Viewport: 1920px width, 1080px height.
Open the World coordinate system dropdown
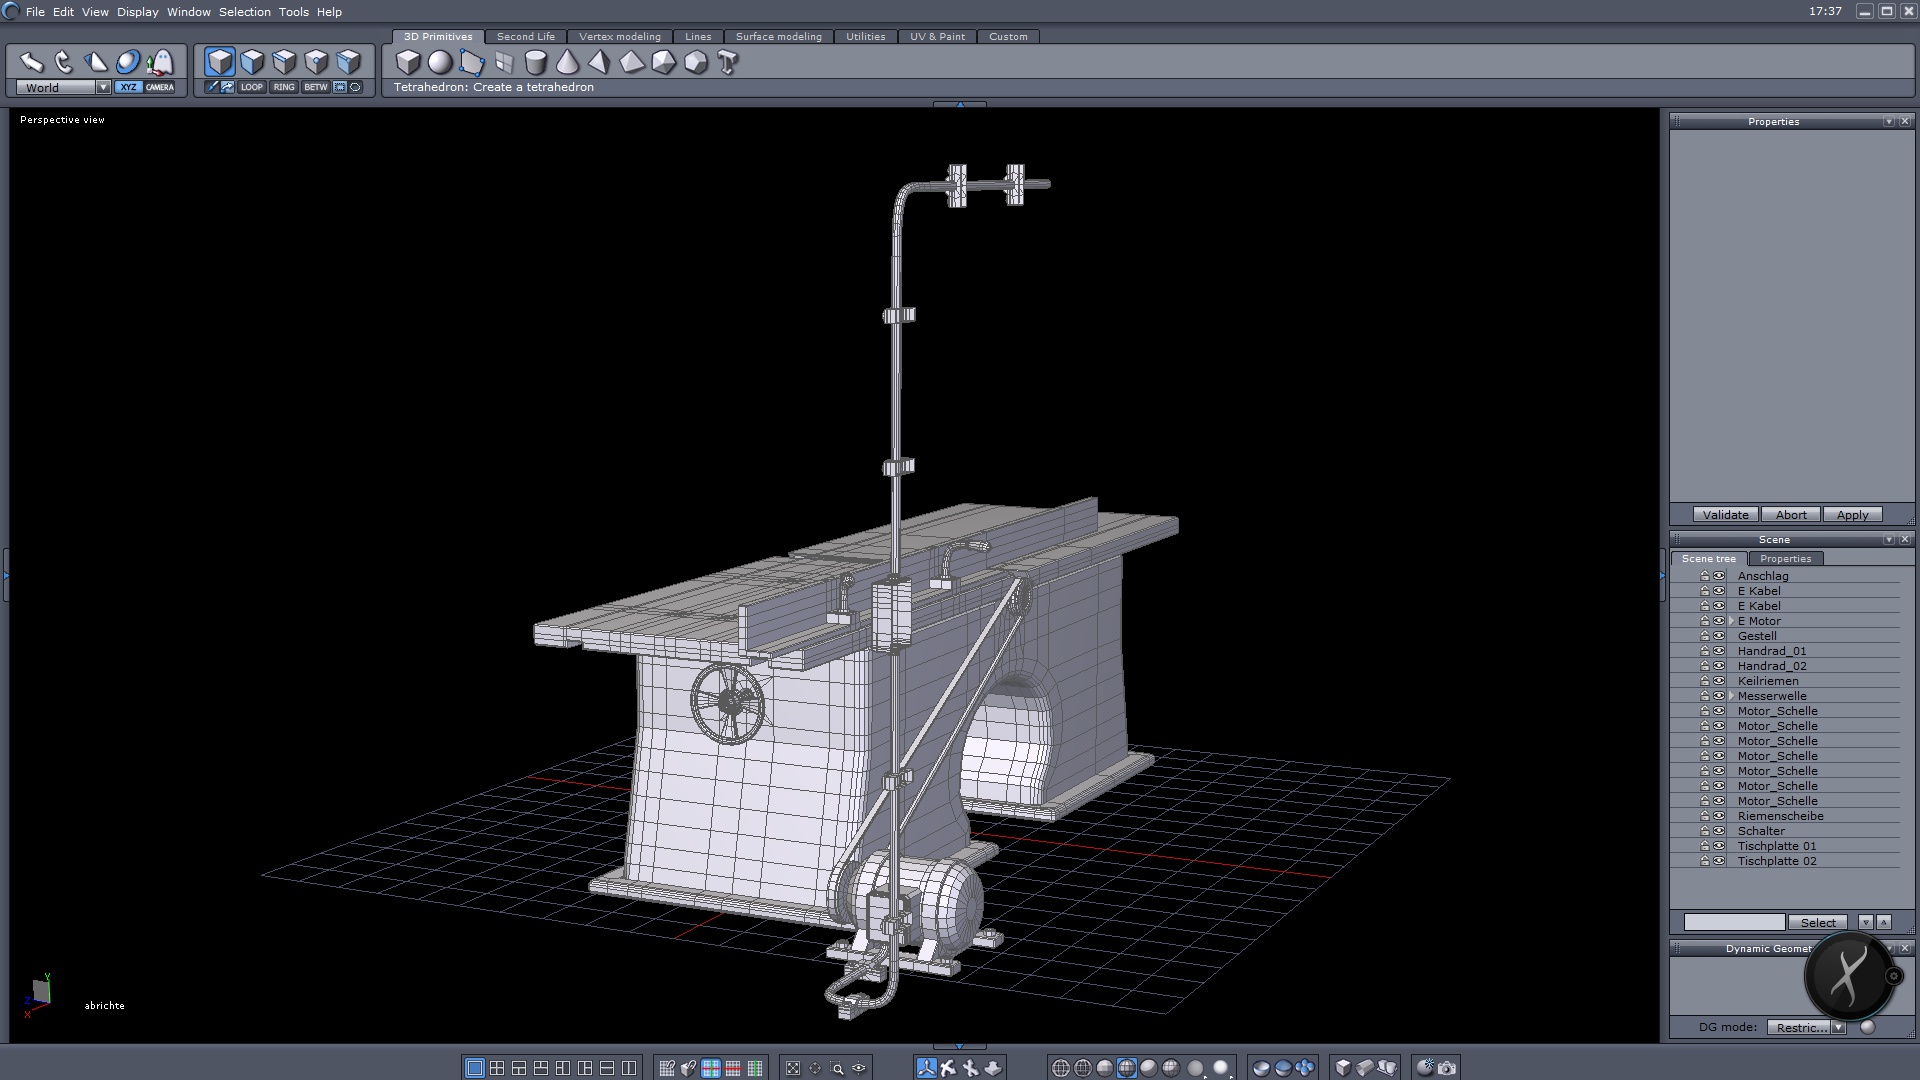point(103,88)
